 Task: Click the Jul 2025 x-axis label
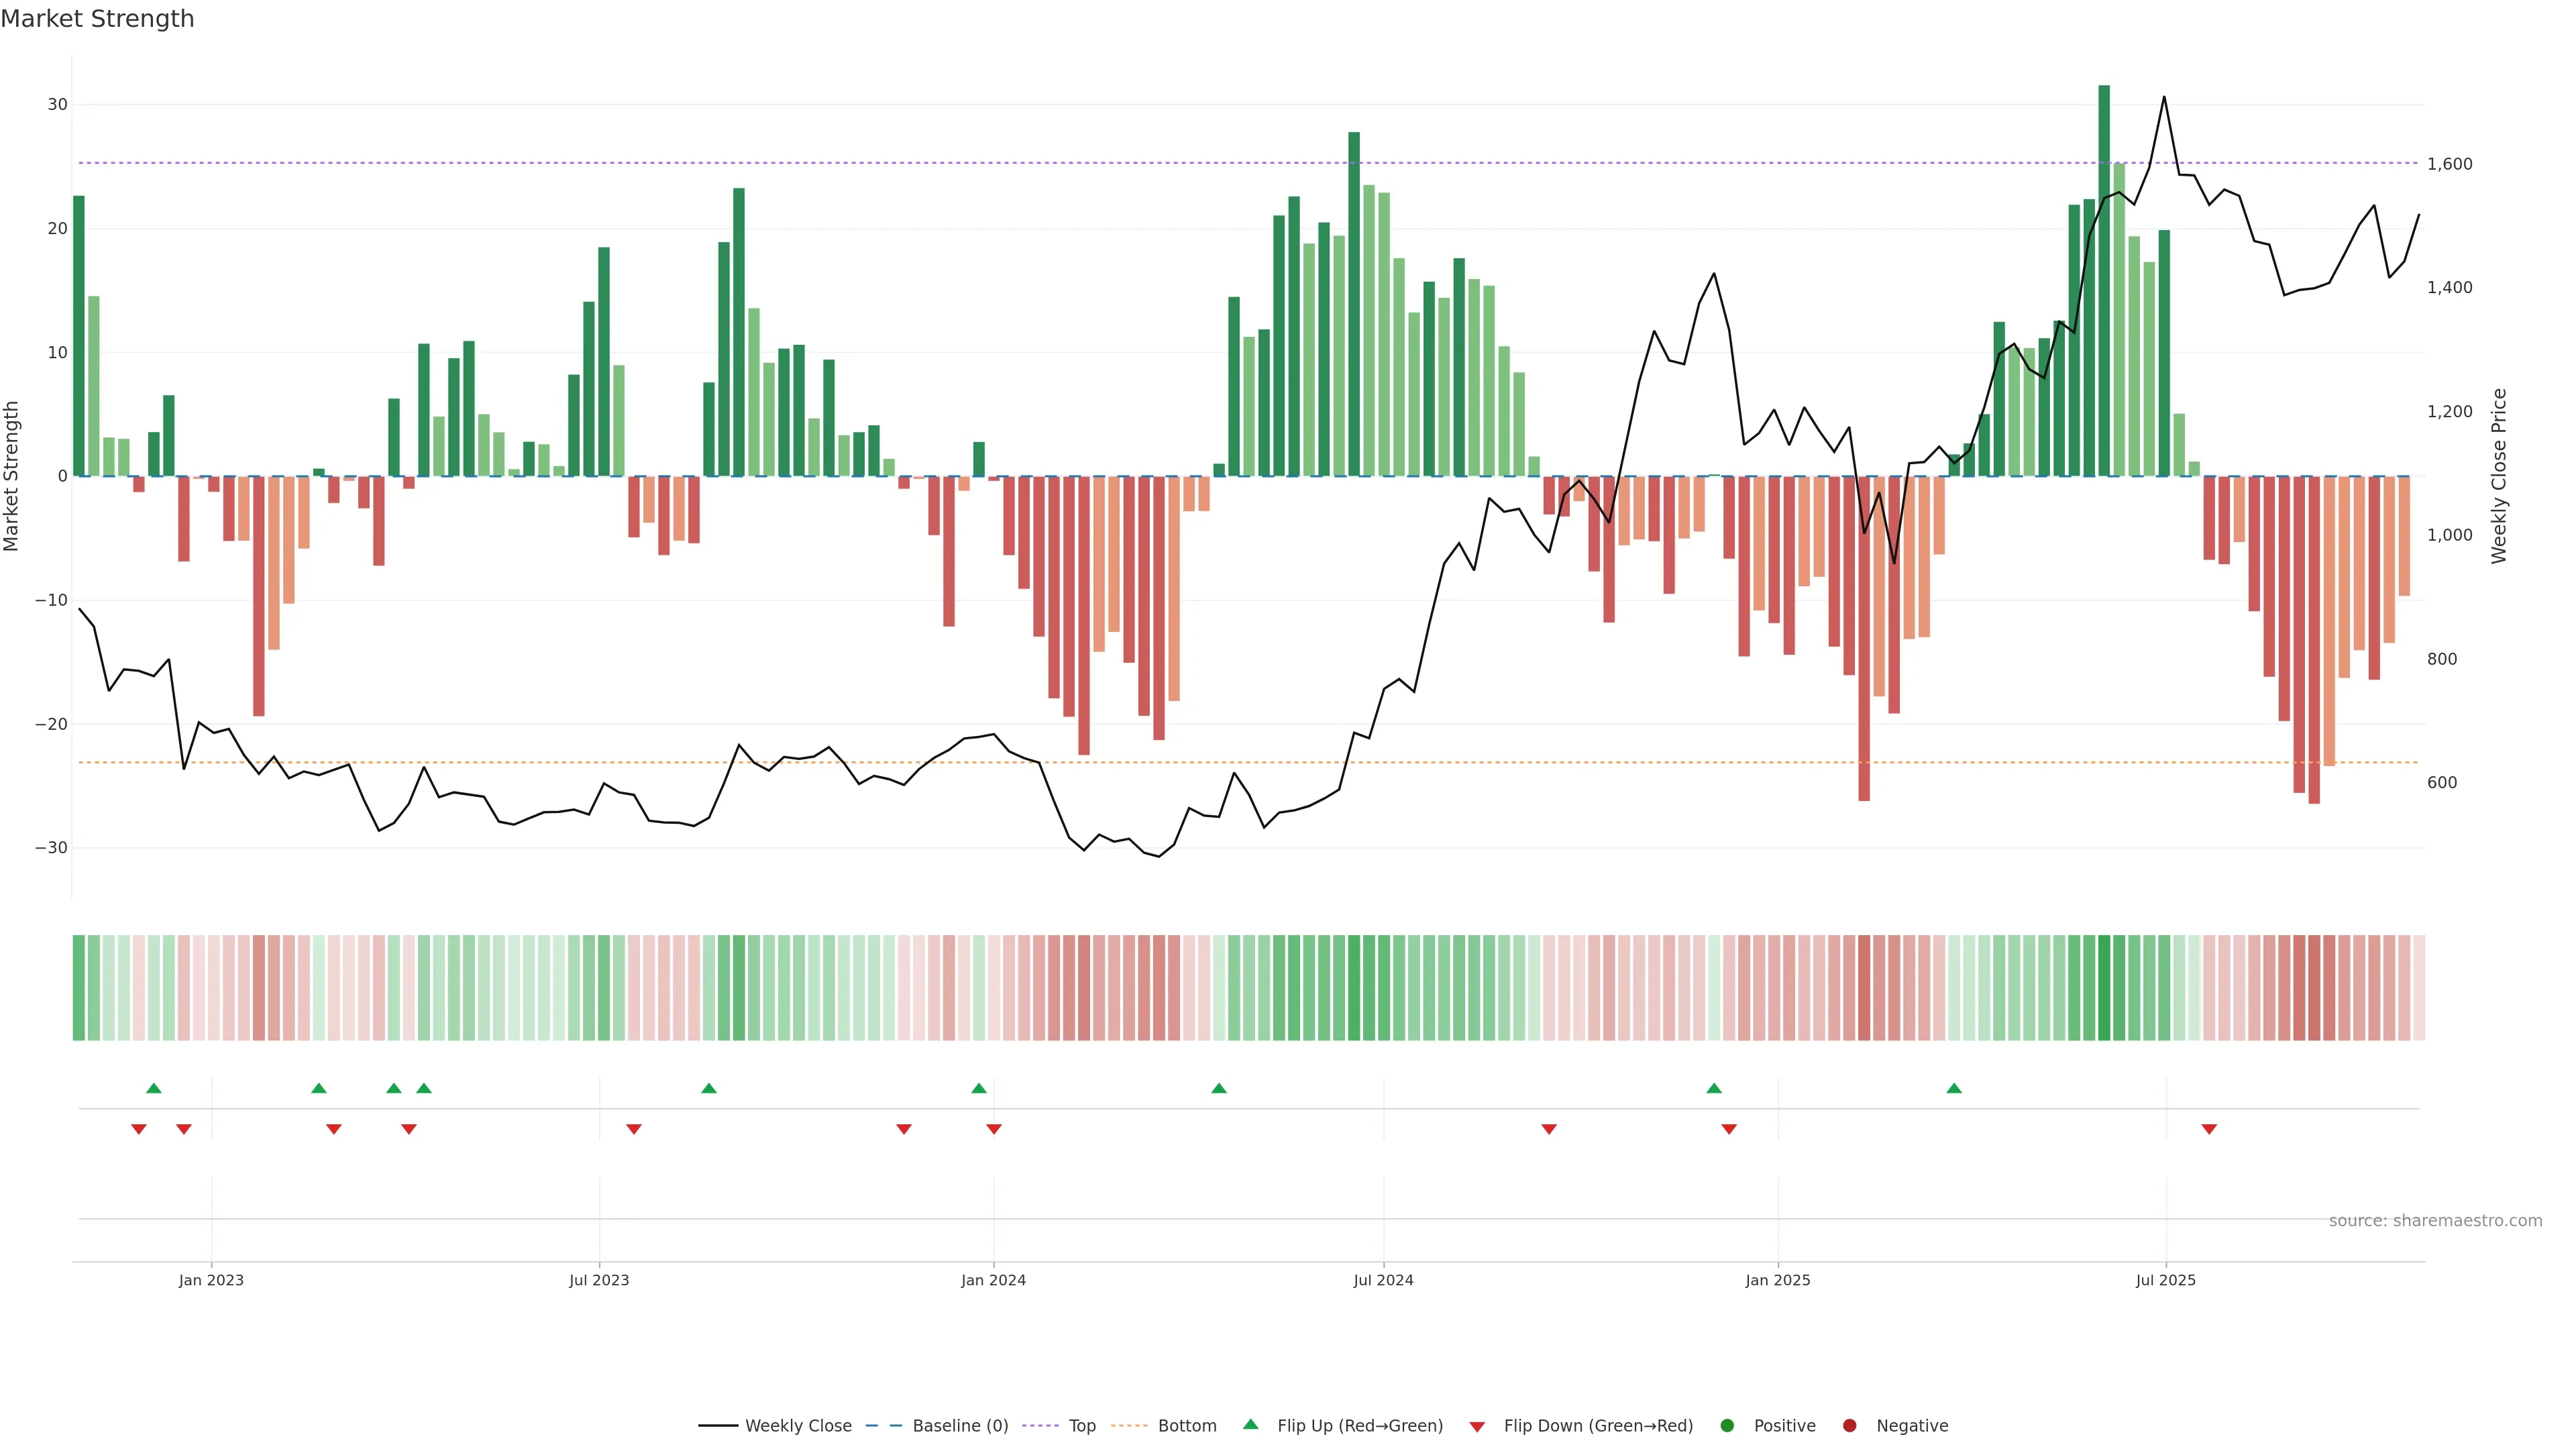pyautogui.click(x=2165, y=1280)
